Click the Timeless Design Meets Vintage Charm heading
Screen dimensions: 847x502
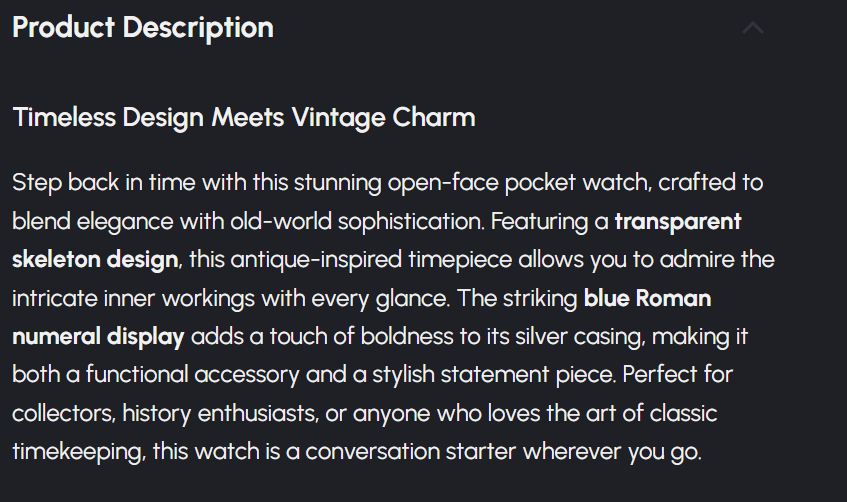click(x=243, y=117)
